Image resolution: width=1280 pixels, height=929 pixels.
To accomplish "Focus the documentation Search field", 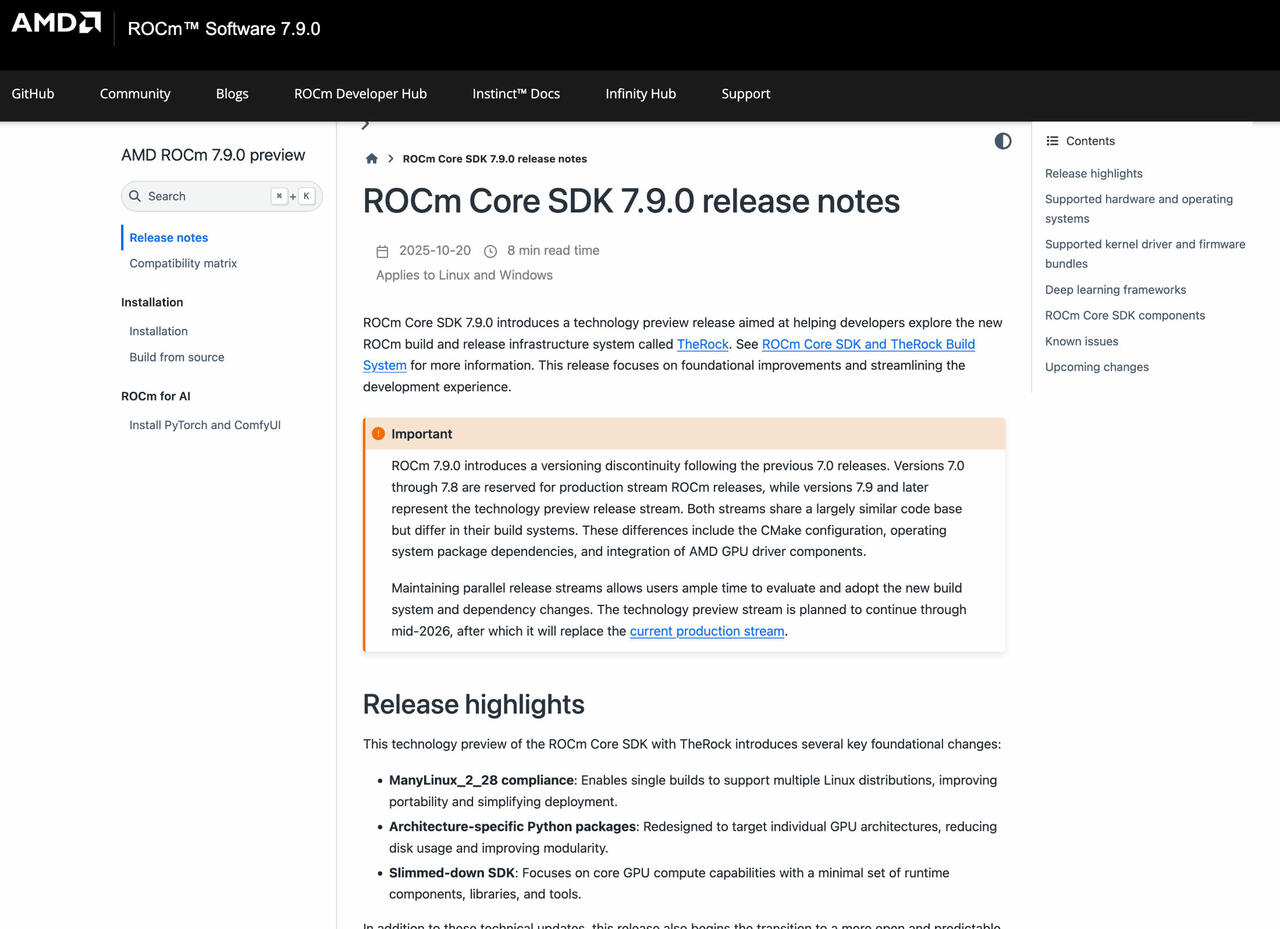I will (205, 196).
